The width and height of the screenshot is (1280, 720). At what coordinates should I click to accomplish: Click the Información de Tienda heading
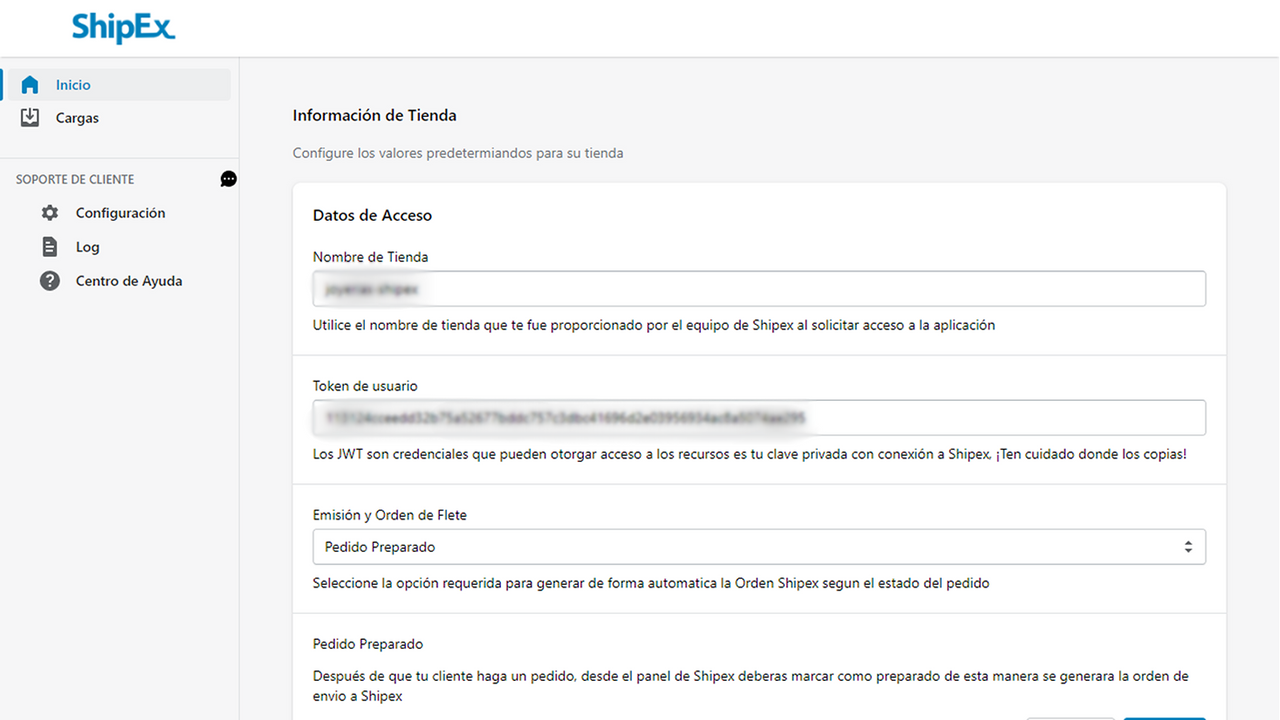tap(374, 116)
